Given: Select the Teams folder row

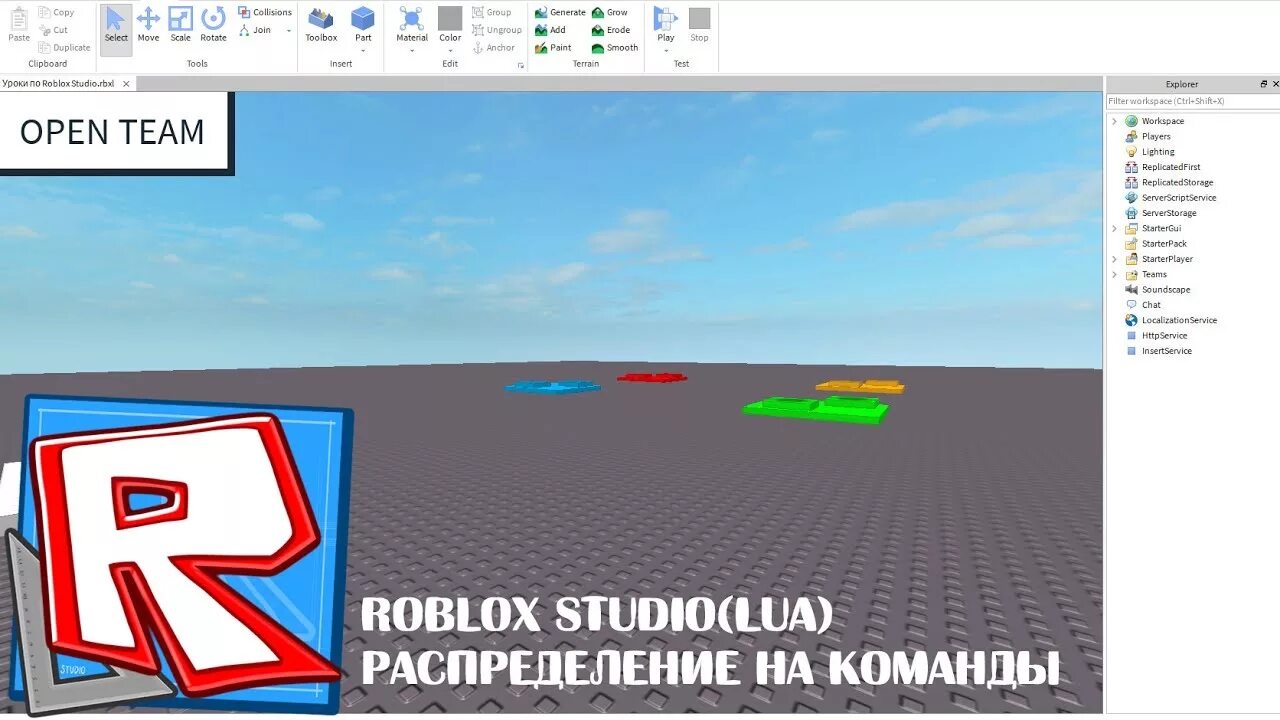Looking at the screenshot, I should [x=1154, y=274].
